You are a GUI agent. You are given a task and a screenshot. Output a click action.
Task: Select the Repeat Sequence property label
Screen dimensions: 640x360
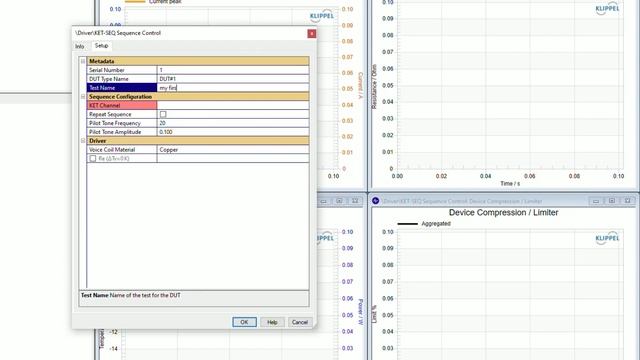(x=122, y=114)
